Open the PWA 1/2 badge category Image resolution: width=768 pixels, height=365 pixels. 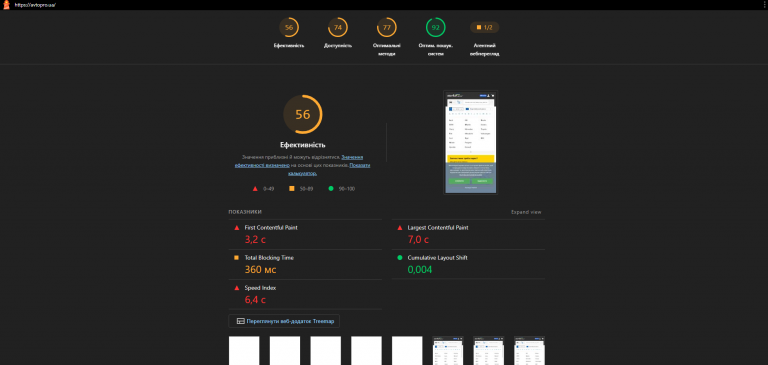tap(484, 27)
